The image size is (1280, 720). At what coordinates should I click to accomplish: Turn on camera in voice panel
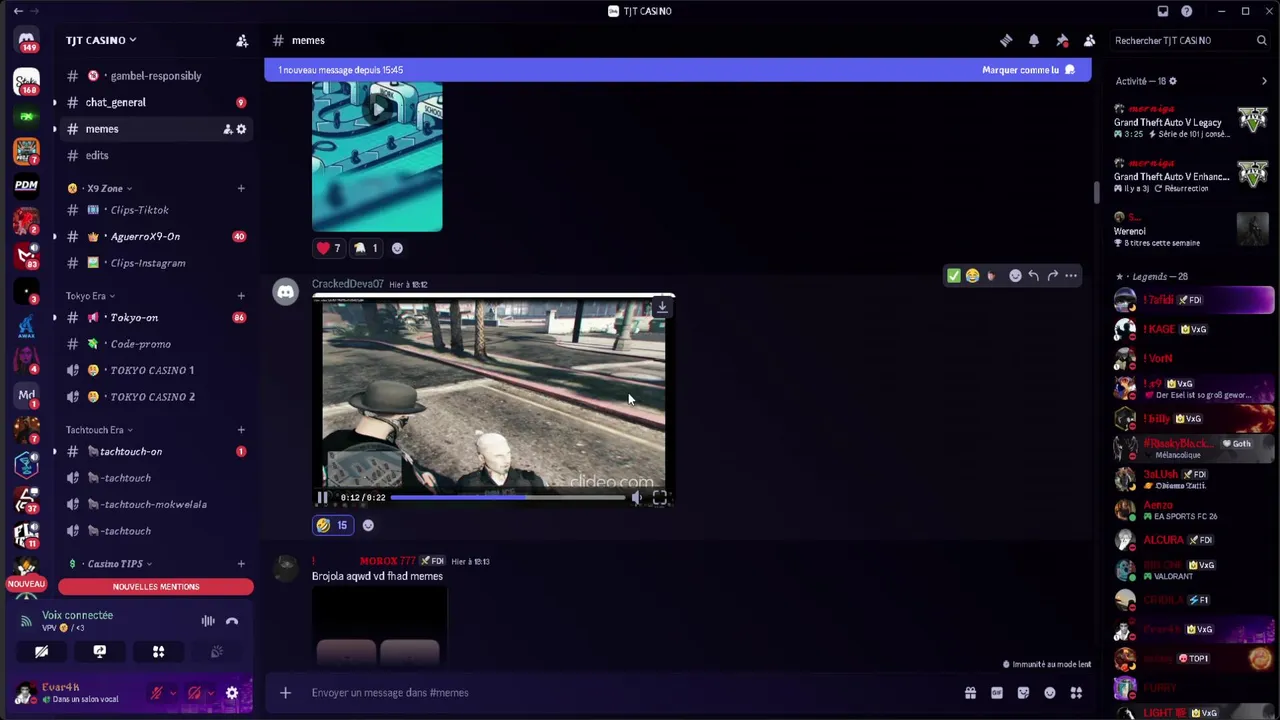pyautogui.click(x=41, y=652)
